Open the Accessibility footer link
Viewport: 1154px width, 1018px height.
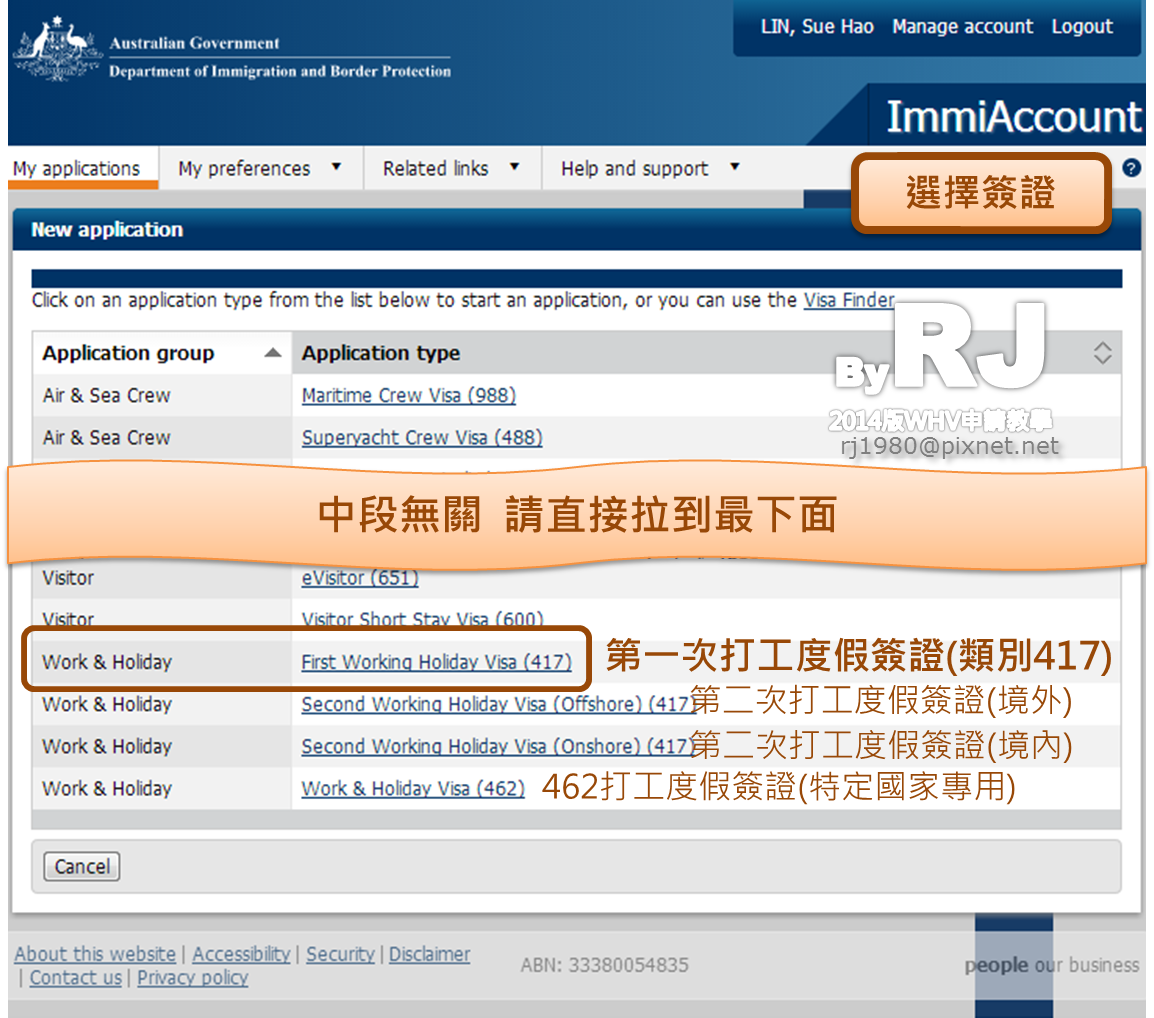point(241,954)
